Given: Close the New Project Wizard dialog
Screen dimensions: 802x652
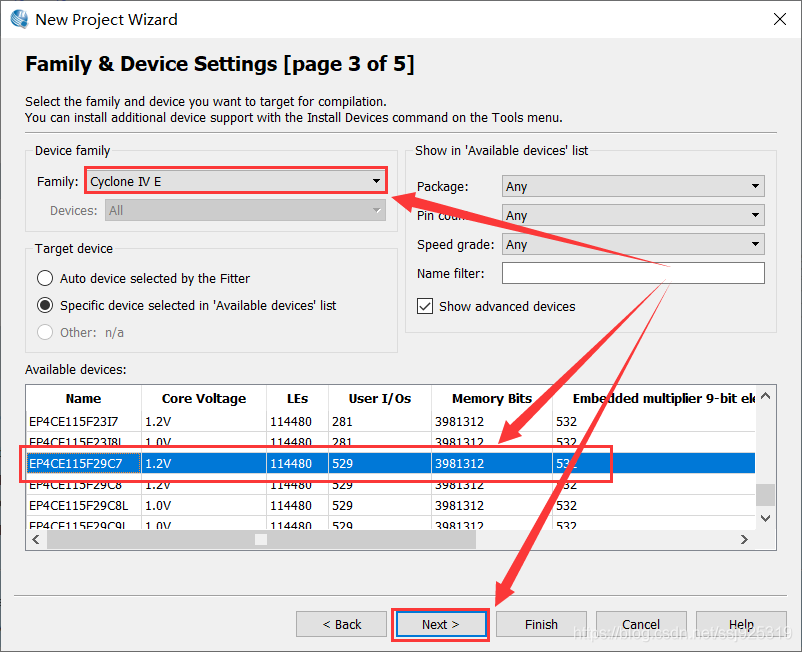Looking at the screenshot, I should 779,19.
